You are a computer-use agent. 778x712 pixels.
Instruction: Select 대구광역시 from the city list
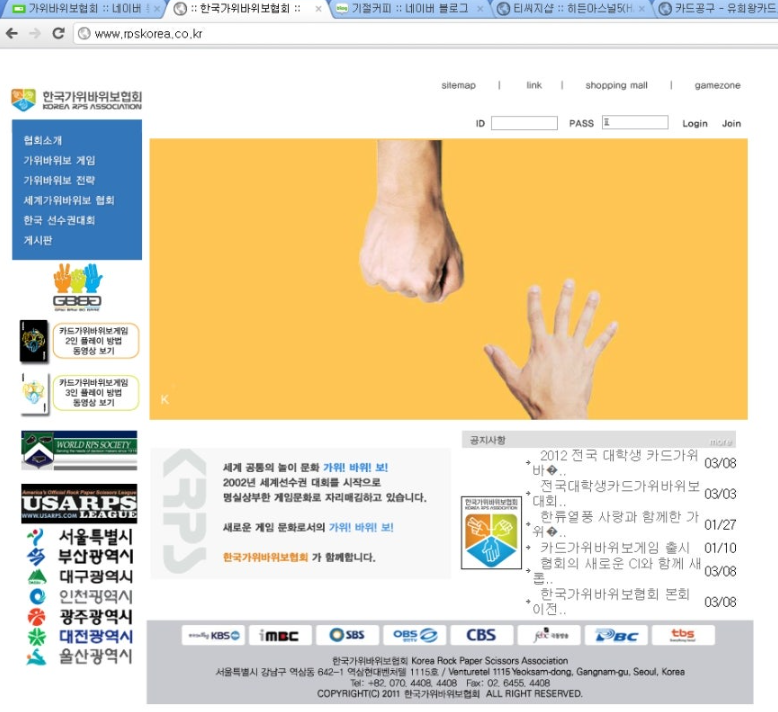(79, 577)
